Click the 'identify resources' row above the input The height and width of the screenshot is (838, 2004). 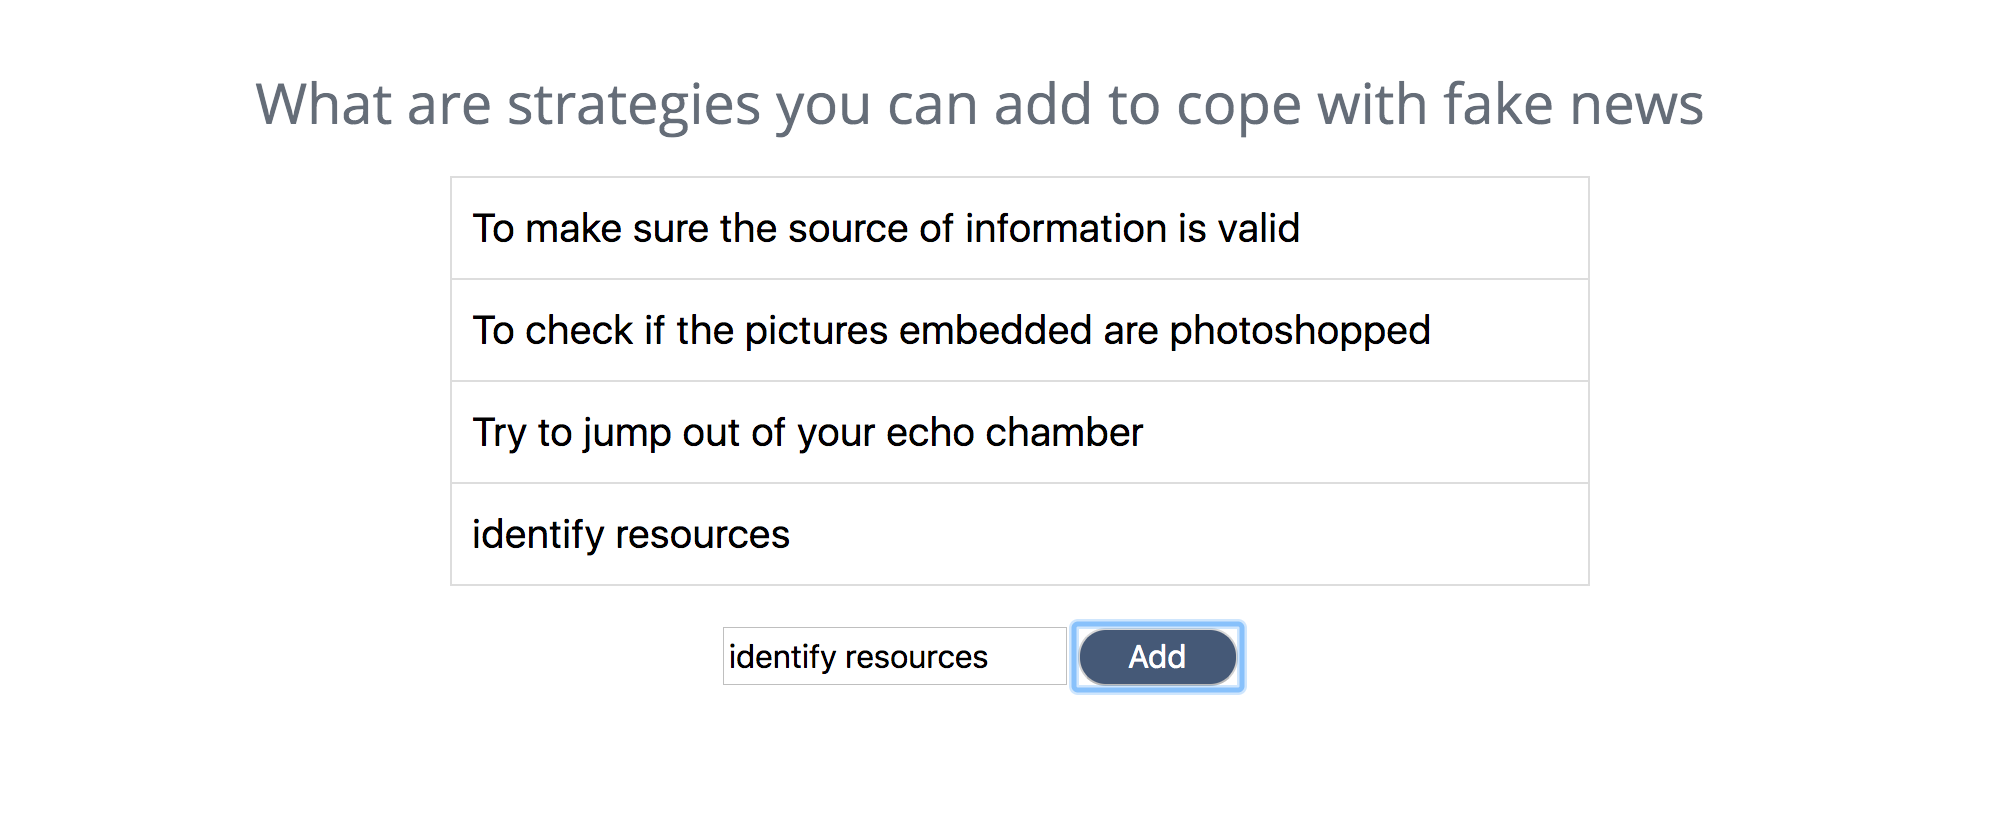point(1019,535)
